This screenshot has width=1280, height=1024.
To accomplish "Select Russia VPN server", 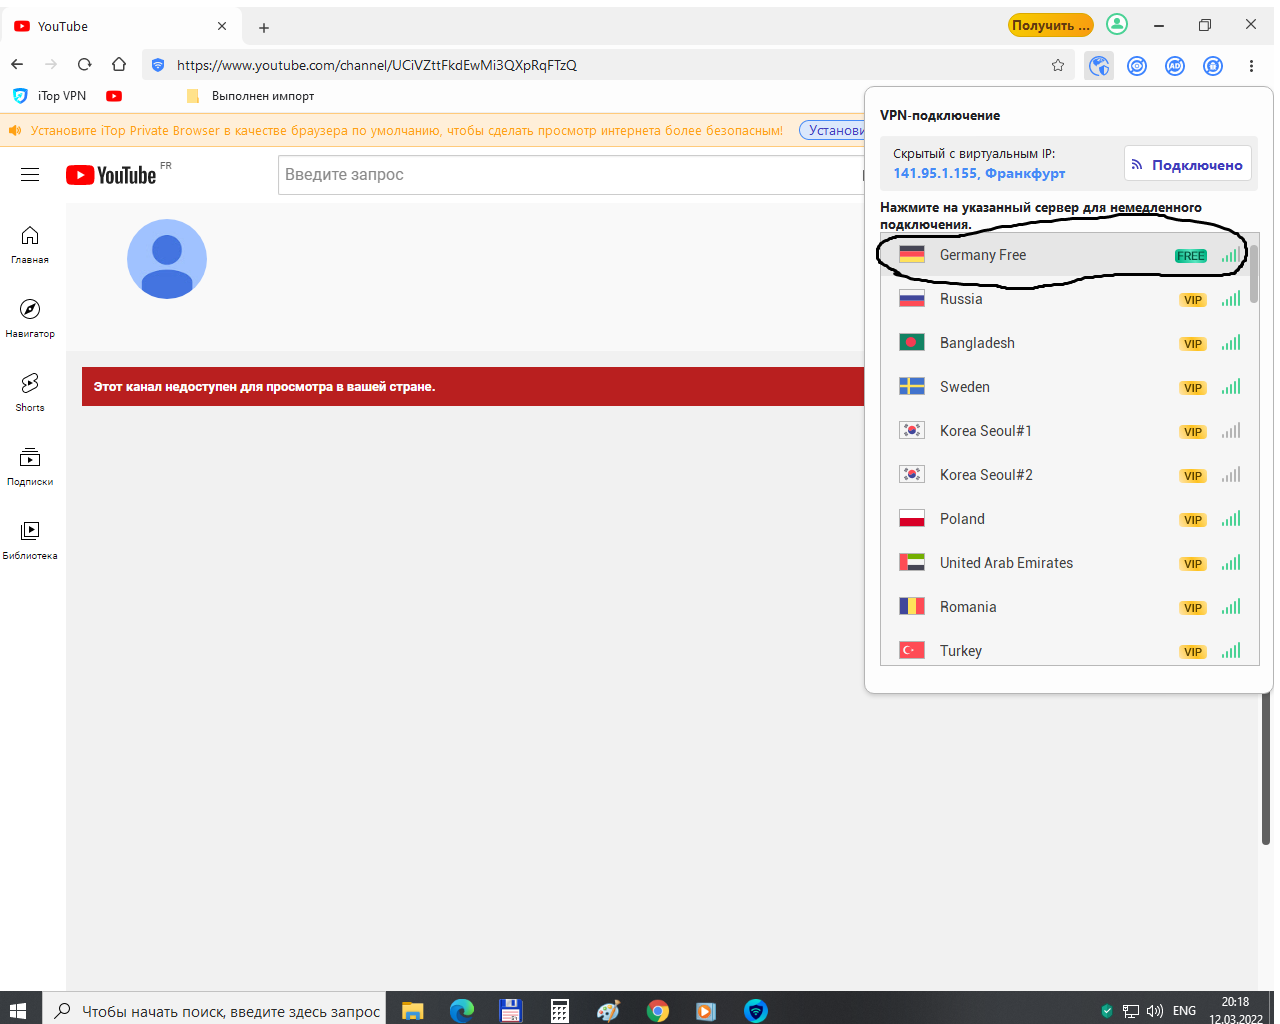I will 1065,299.
